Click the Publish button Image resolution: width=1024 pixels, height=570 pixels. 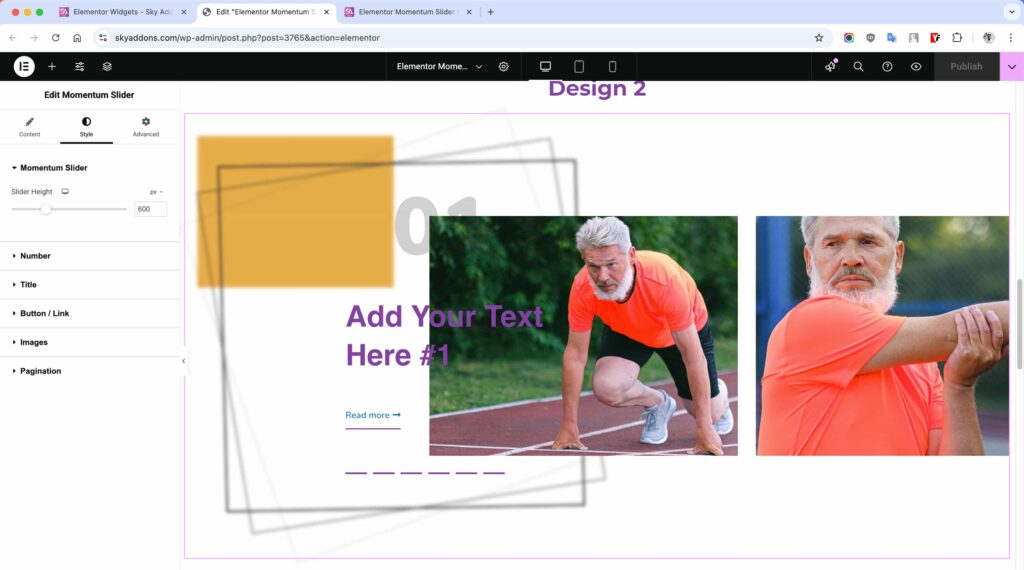point(967,66)
